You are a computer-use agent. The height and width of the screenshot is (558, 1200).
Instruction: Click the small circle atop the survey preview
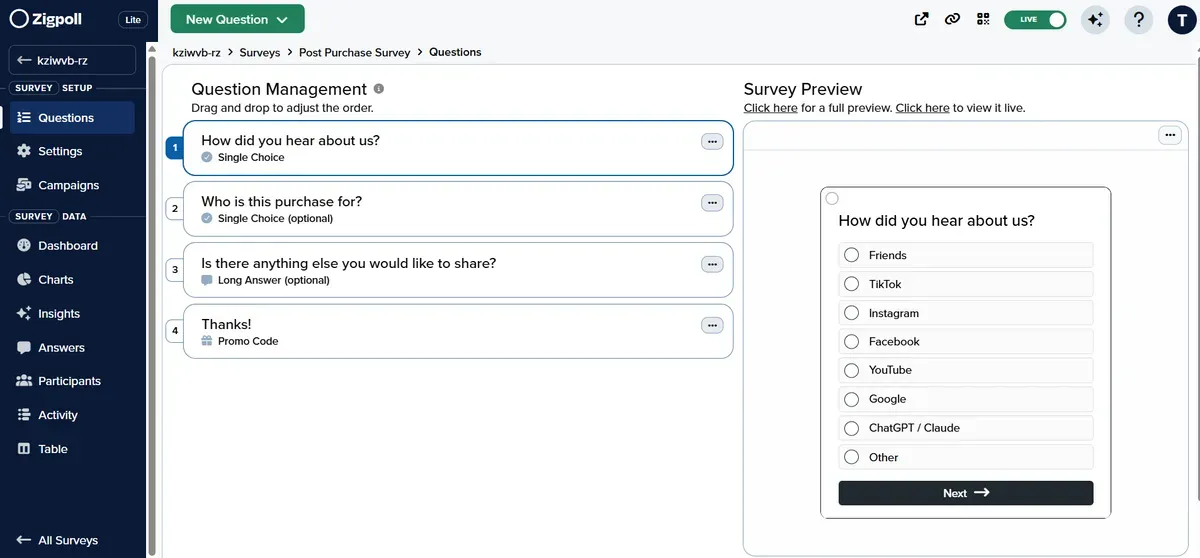(x=832, y=198)
